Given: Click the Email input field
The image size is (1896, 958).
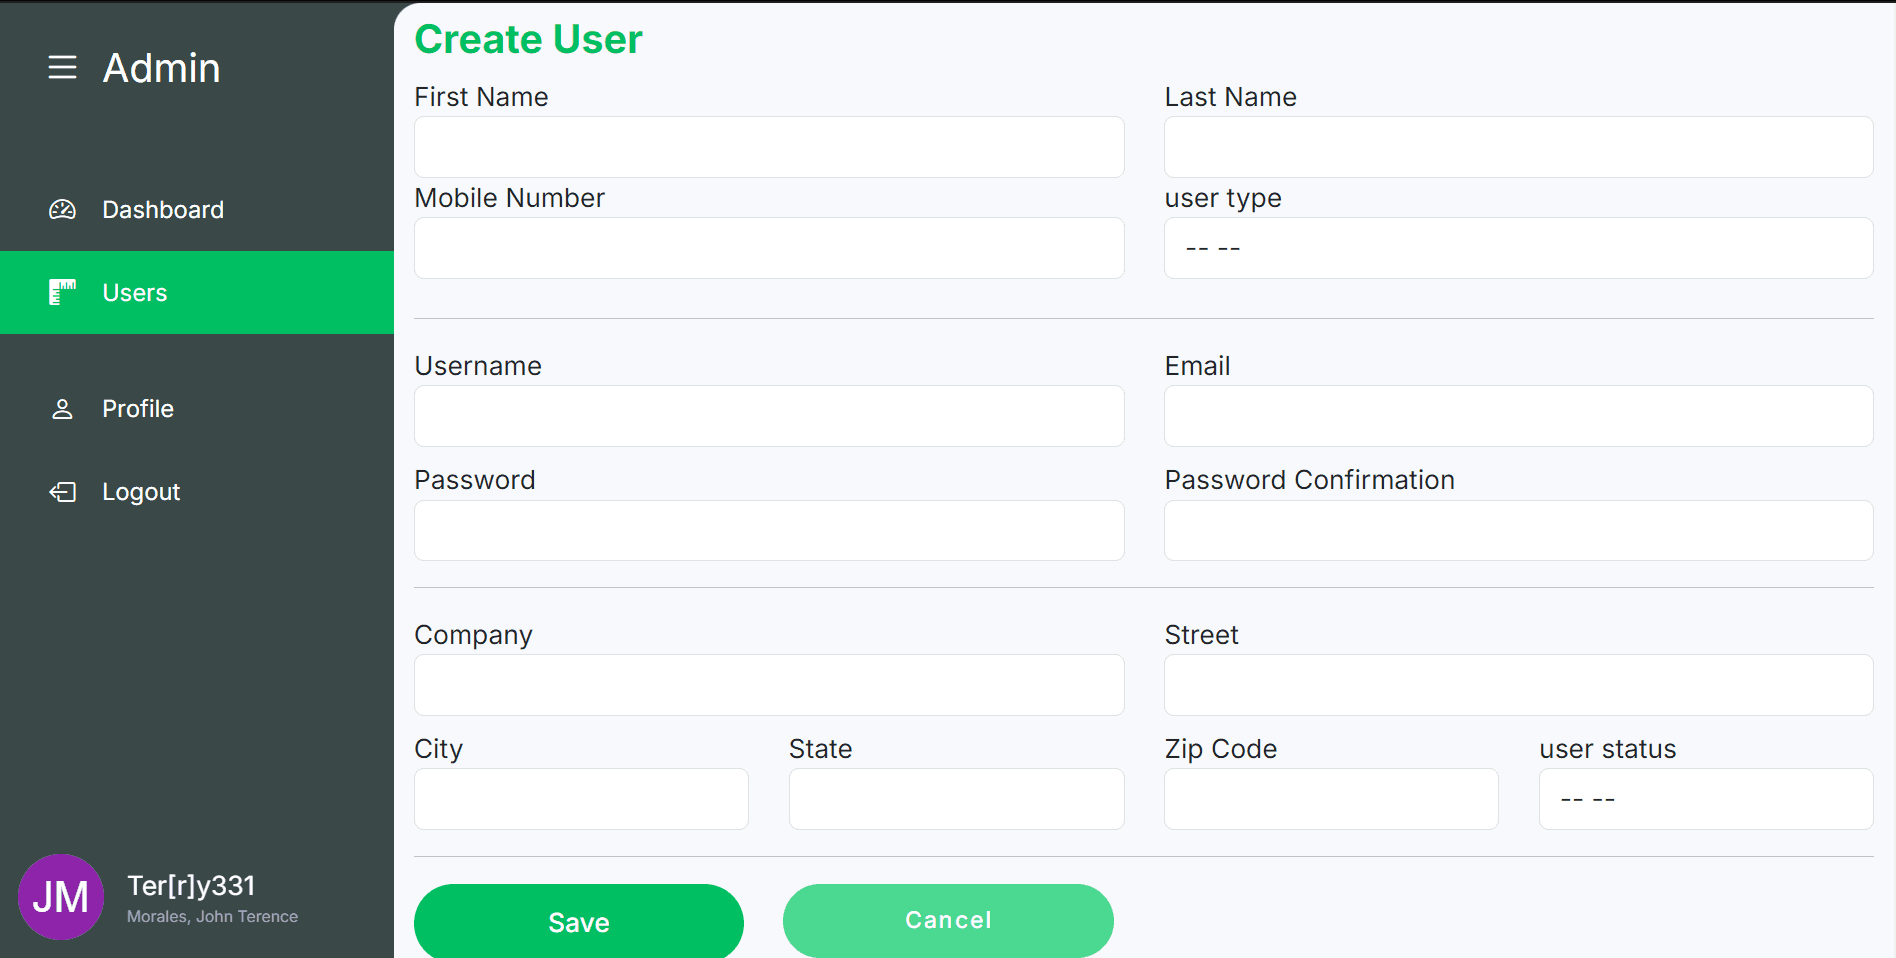Looking at the screenshot, I should [1518, 416].
